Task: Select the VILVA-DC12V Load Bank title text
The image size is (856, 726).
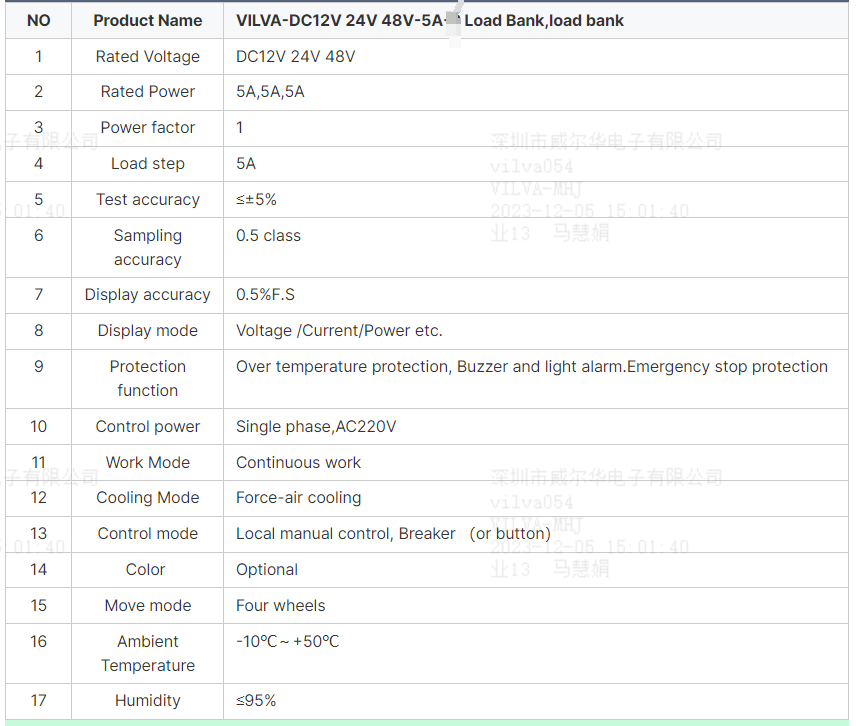Action: pyautogui.click(x=429, y=20)
